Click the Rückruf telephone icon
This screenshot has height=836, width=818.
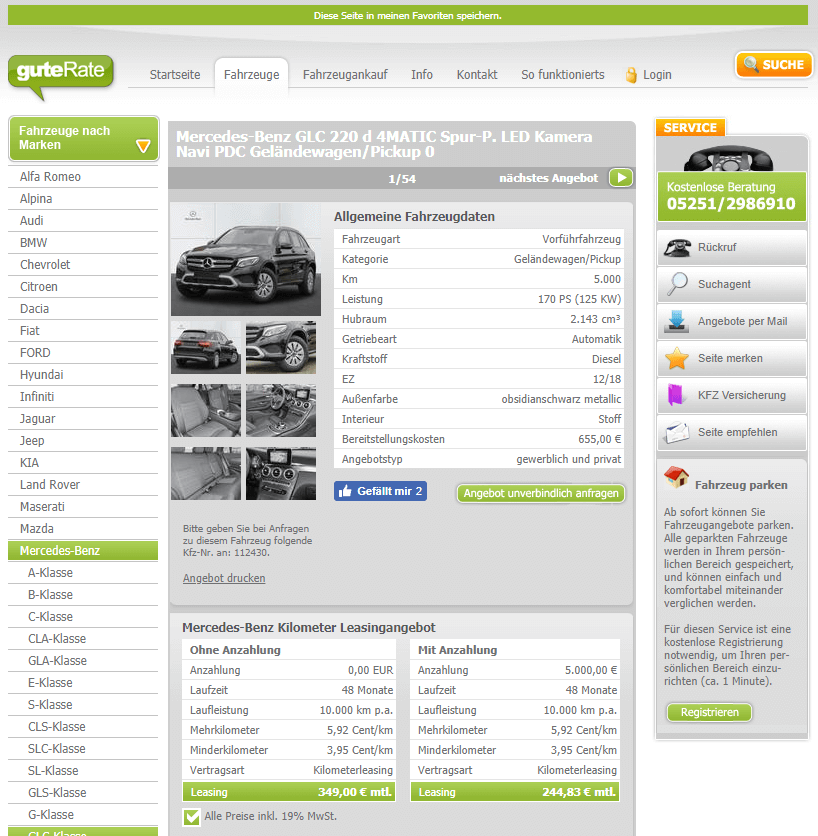click(677, 247)
